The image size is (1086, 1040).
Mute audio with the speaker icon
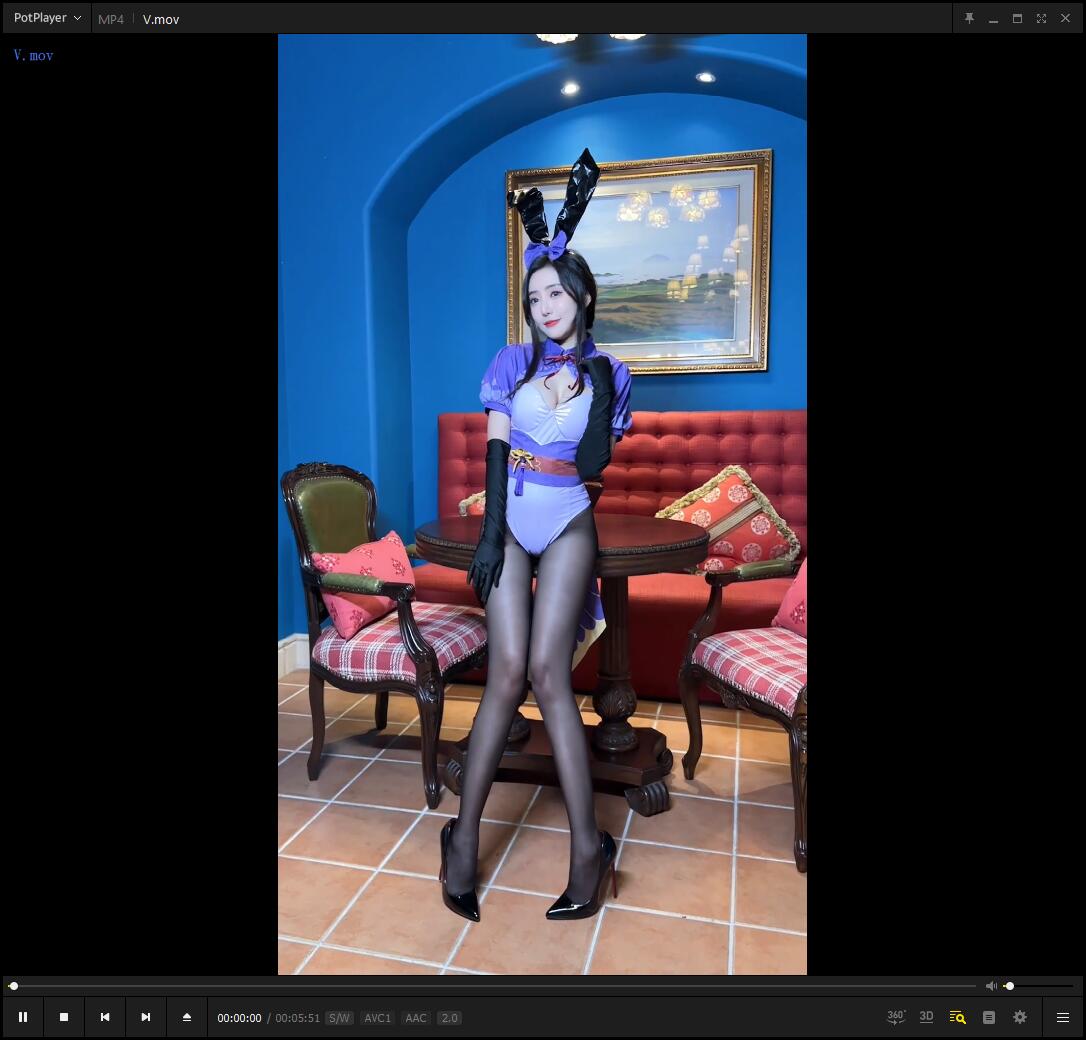pos(991,985)
